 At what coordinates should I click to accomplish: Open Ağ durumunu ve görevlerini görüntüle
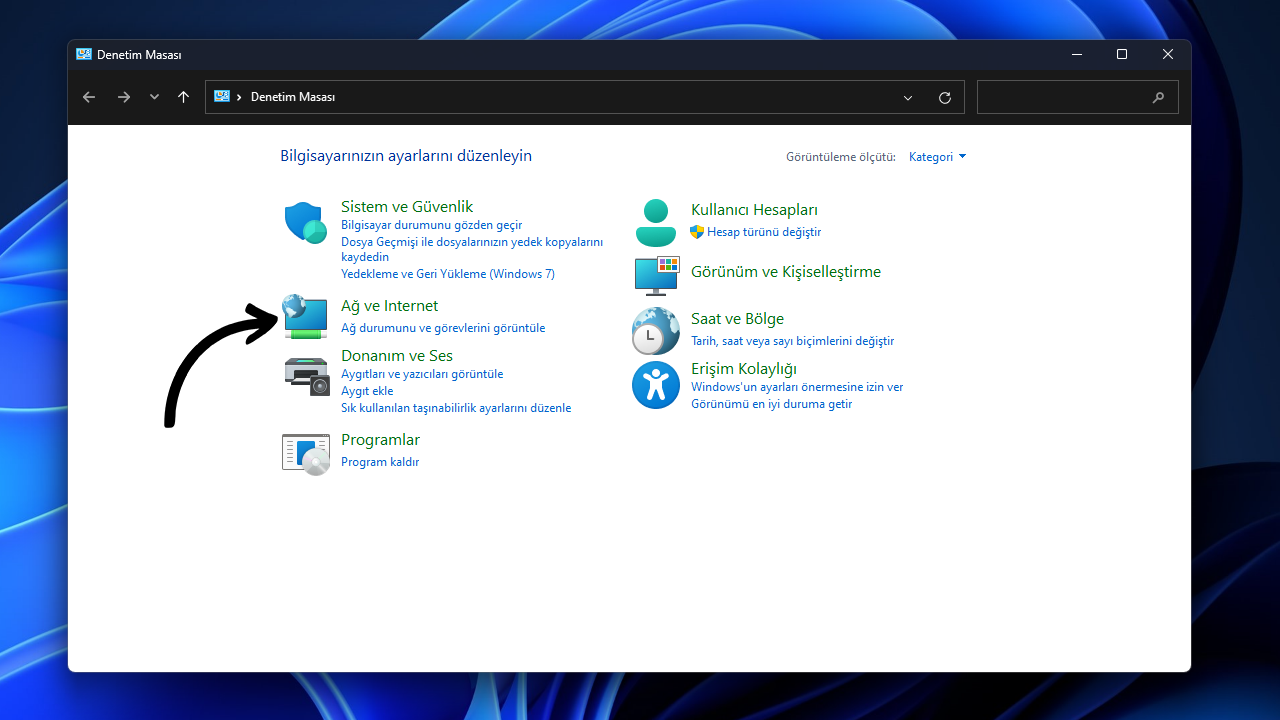point(443,327)
